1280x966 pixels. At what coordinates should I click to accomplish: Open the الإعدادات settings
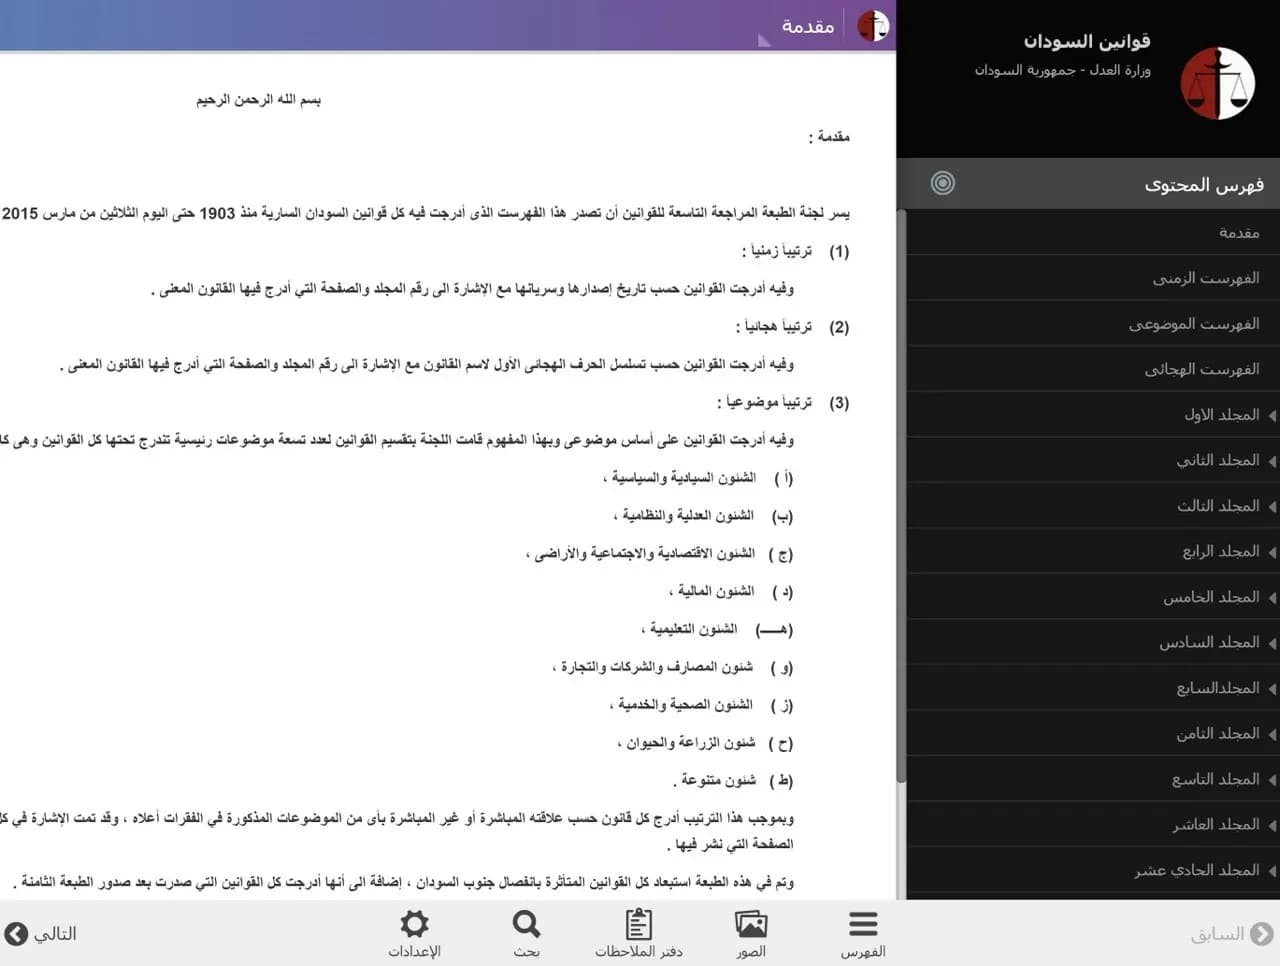coord(414,930)
